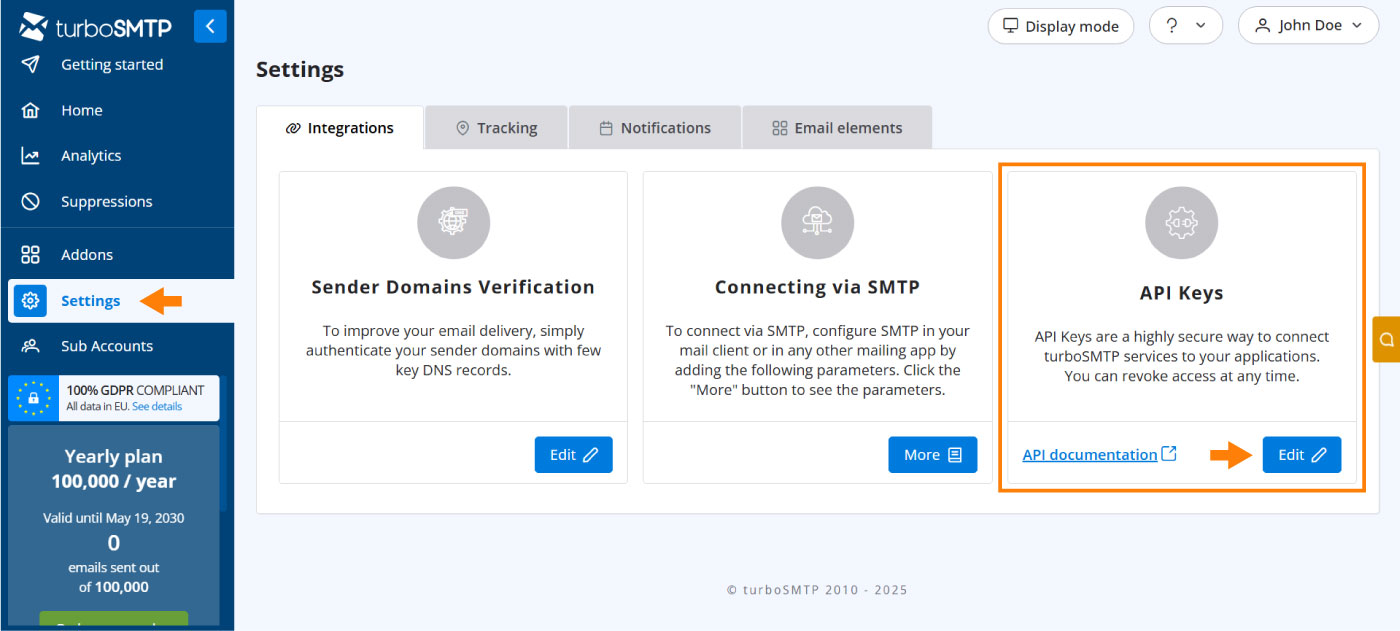1400x631 pixels.
Task: Click the GDPR lock badge icon
Action: tap(34, 398)
